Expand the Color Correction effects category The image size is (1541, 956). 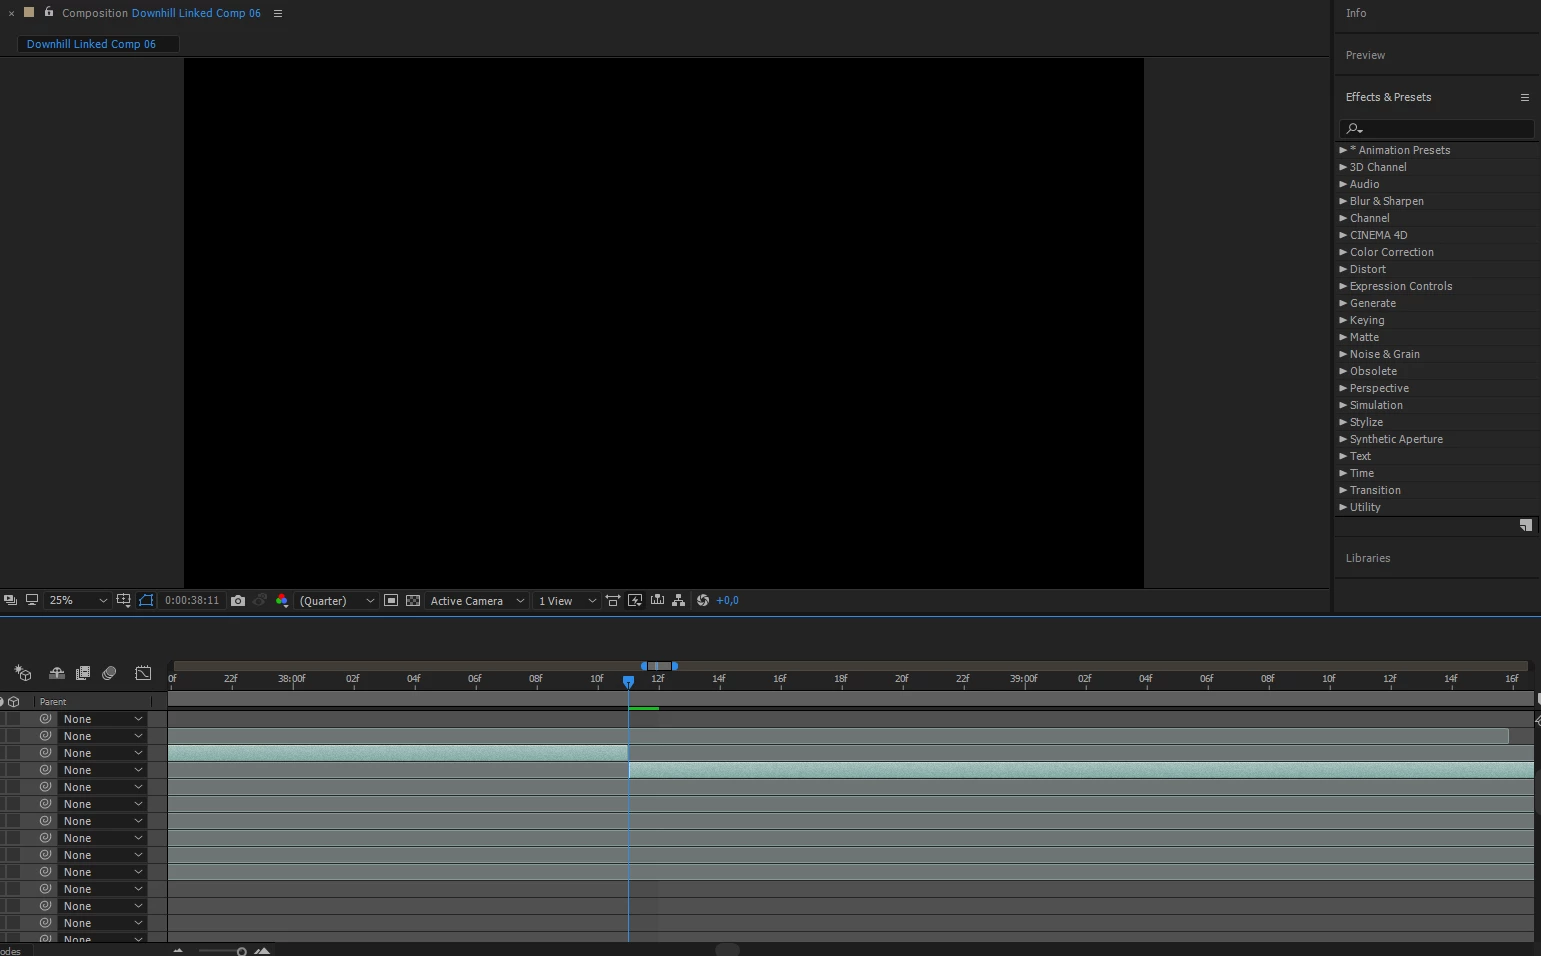(x=1343, y=252)
